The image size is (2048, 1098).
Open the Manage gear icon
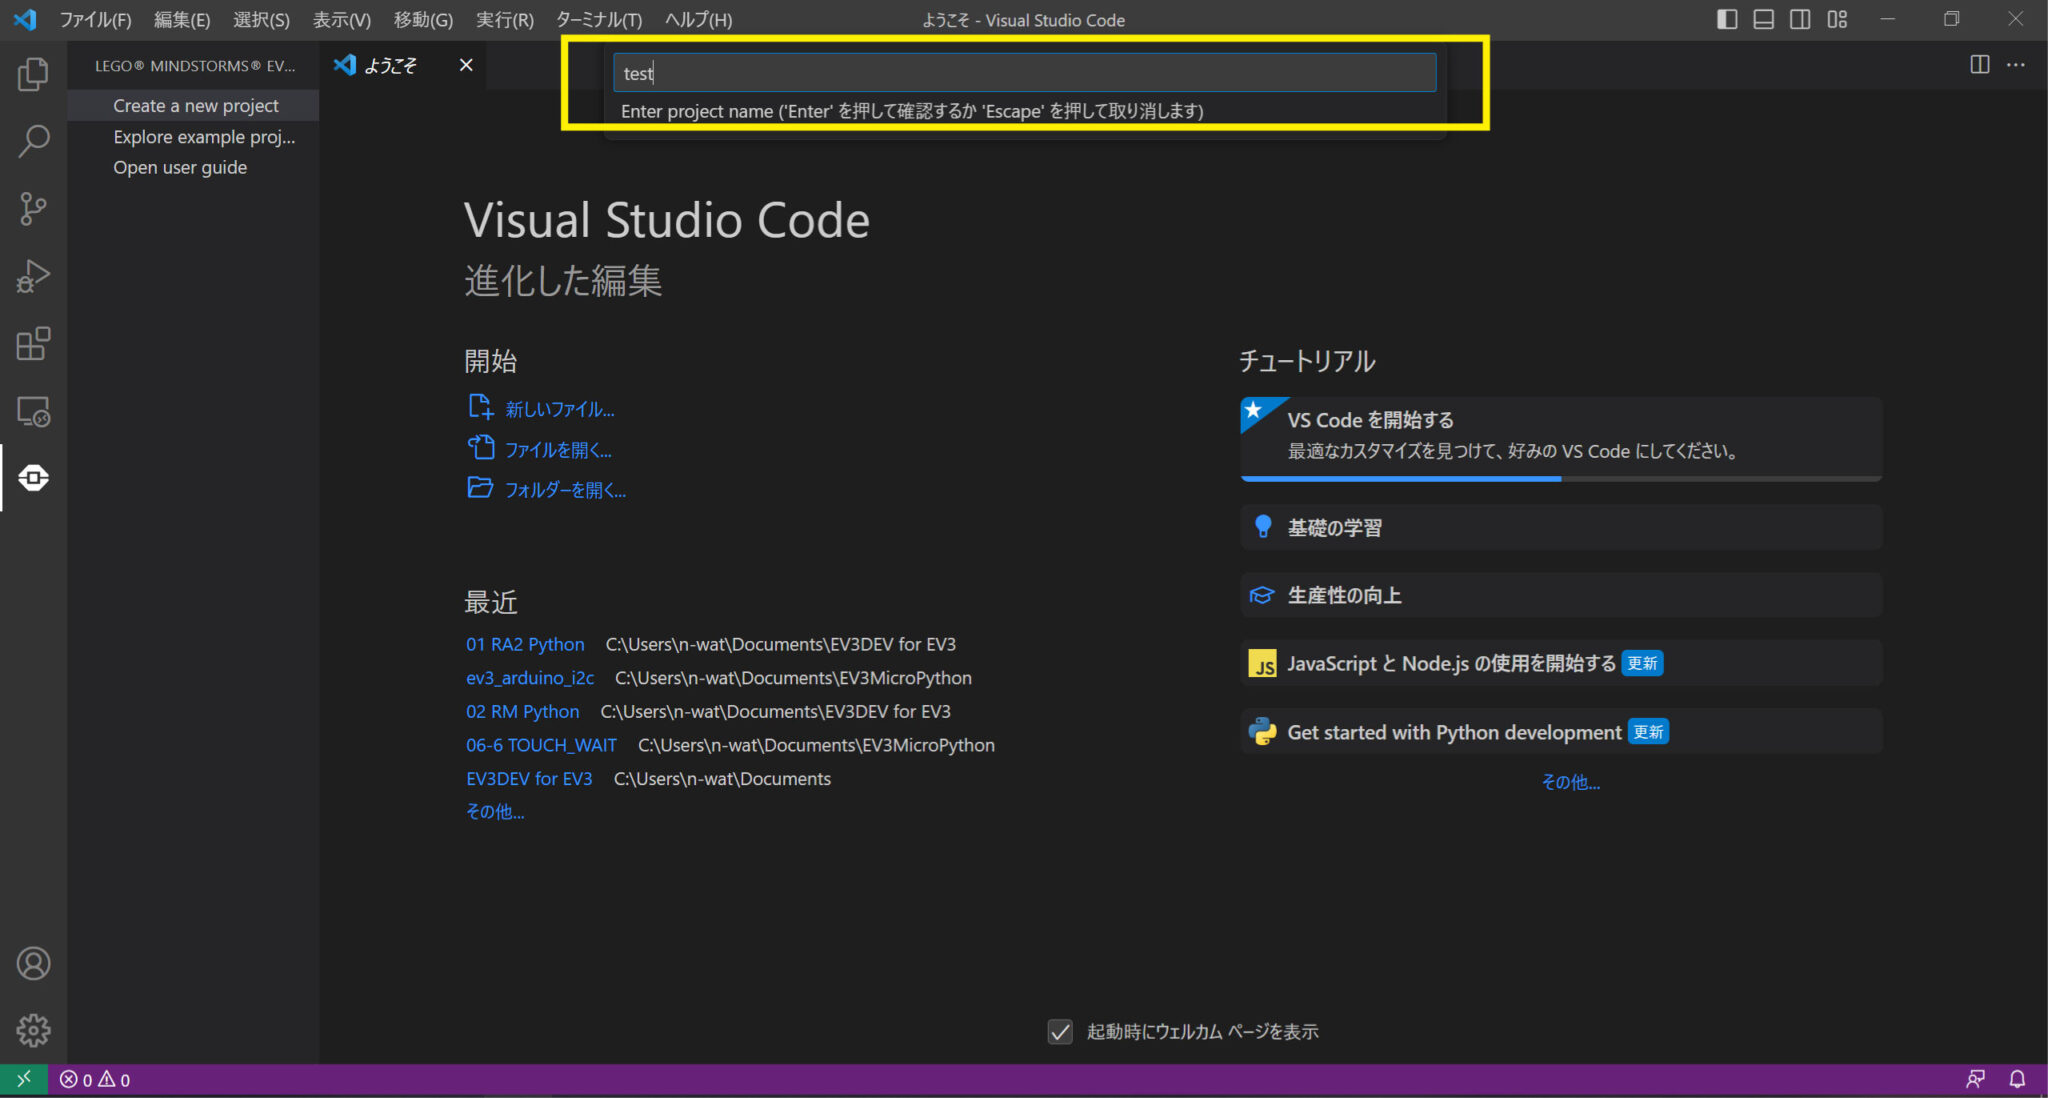(33, 1030)
